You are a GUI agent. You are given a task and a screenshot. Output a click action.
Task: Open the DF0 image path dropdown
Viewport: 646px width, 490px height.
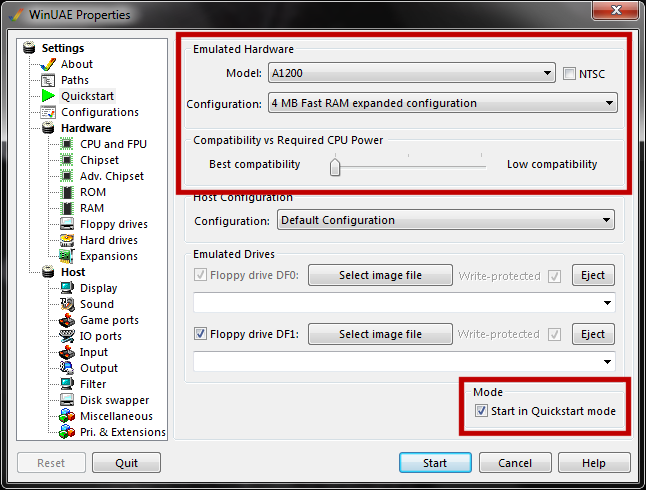tap(404, 303)
